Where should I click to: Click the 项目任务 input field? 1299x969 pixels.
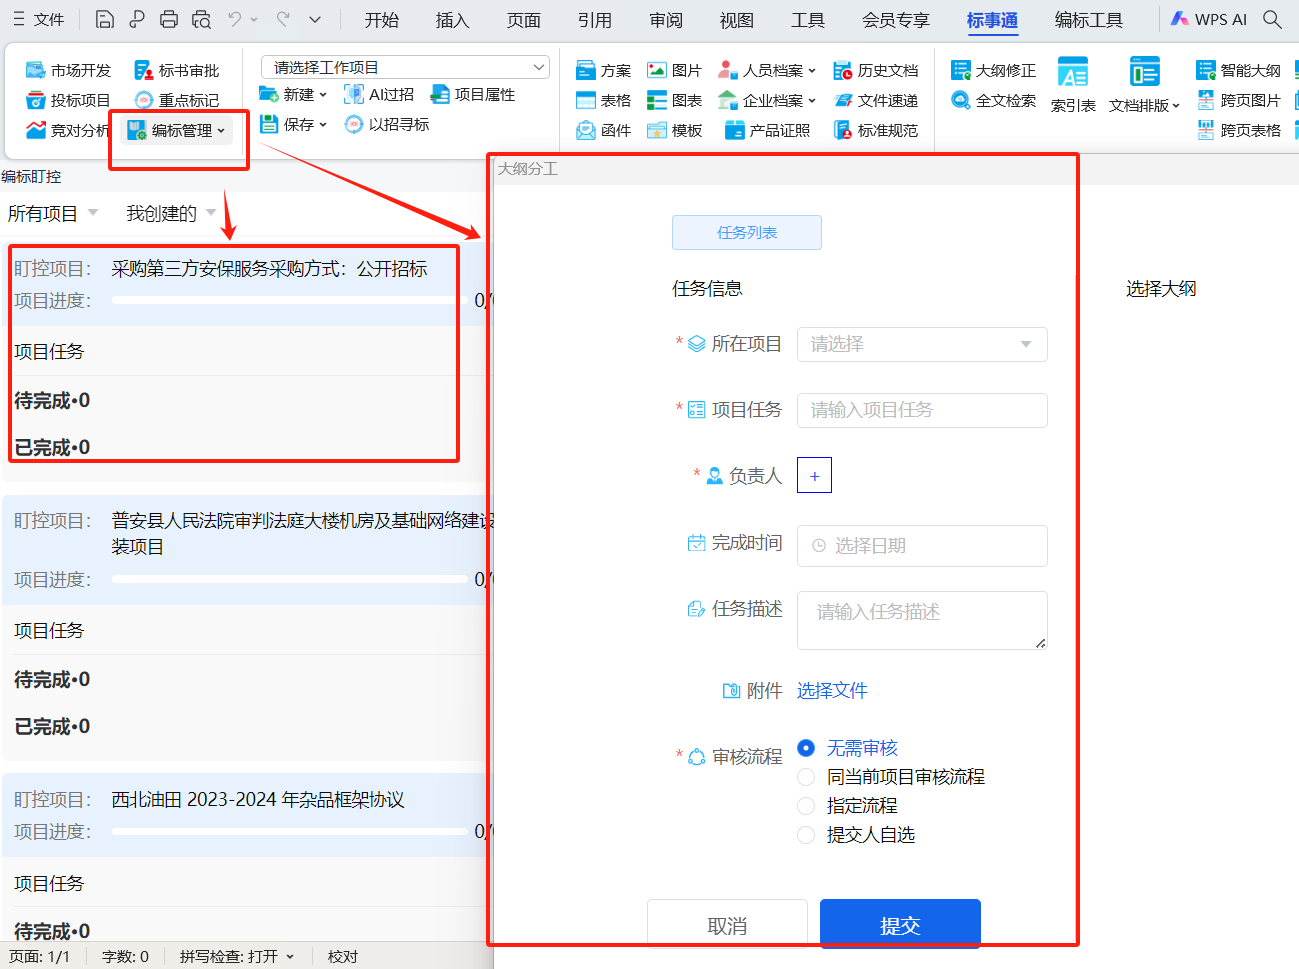click(921, 410)
